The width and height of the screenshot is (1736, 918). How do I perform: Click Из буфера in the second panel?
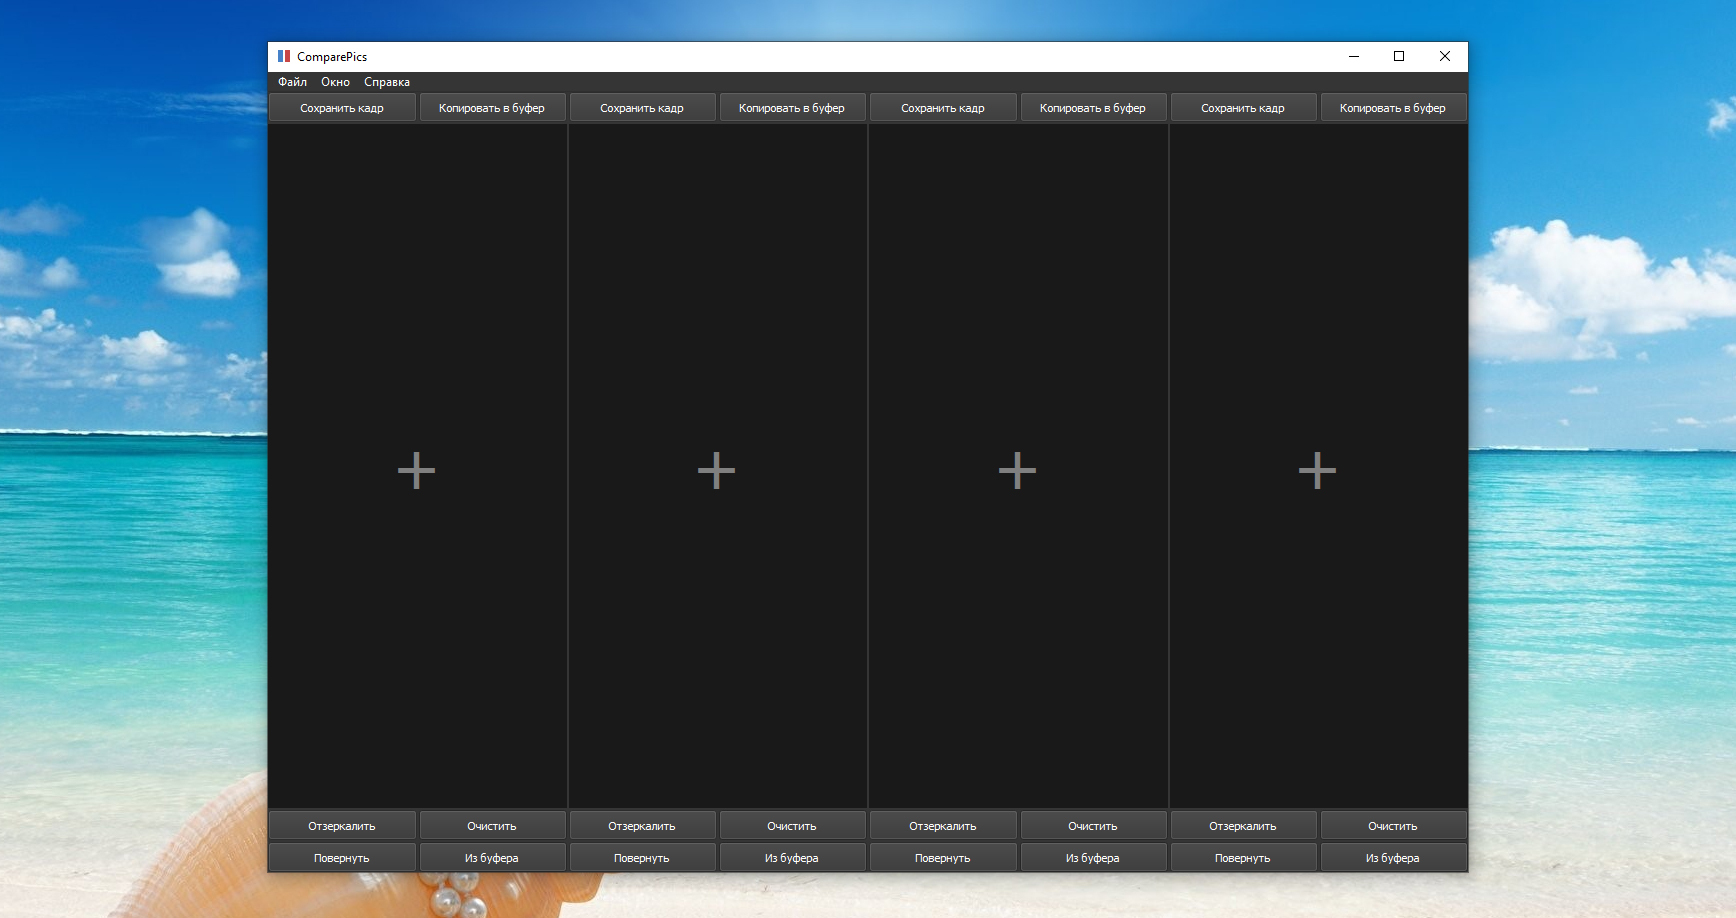pyautogui.click(x=792, y=858)
